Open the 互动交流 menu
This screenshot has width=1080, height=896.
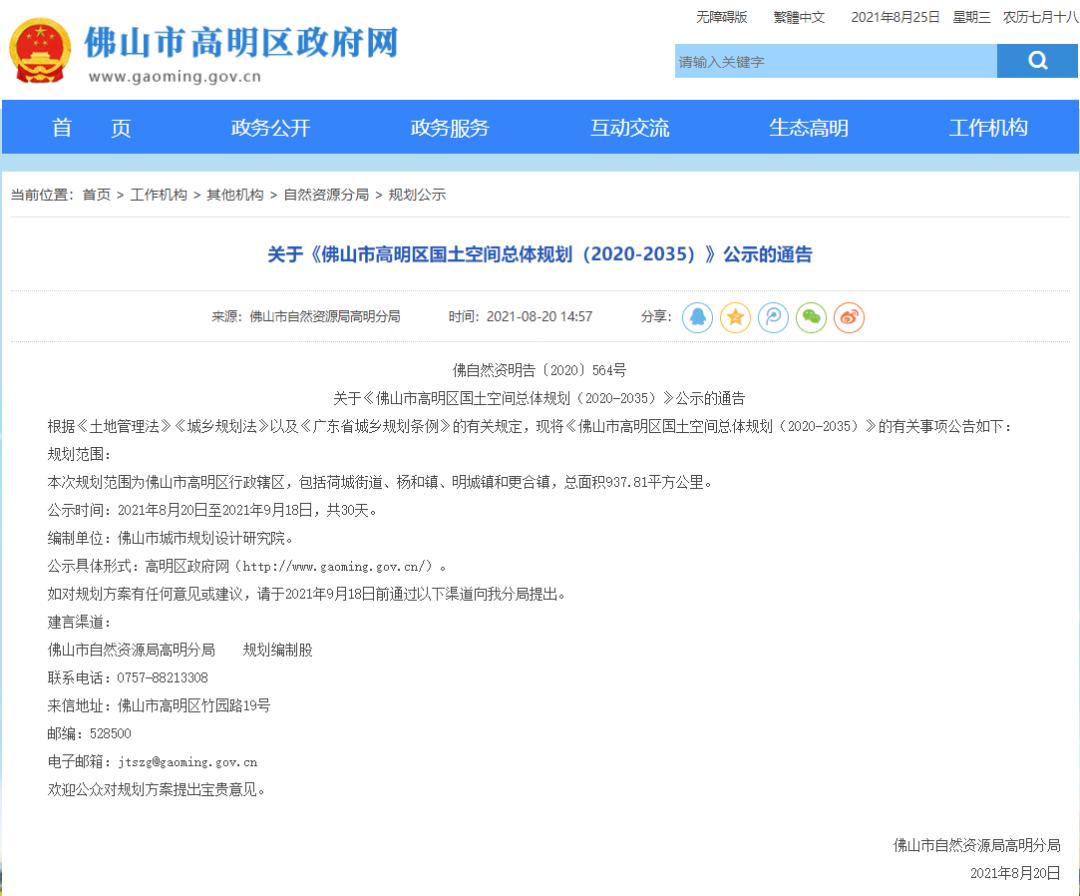point(630,127)
